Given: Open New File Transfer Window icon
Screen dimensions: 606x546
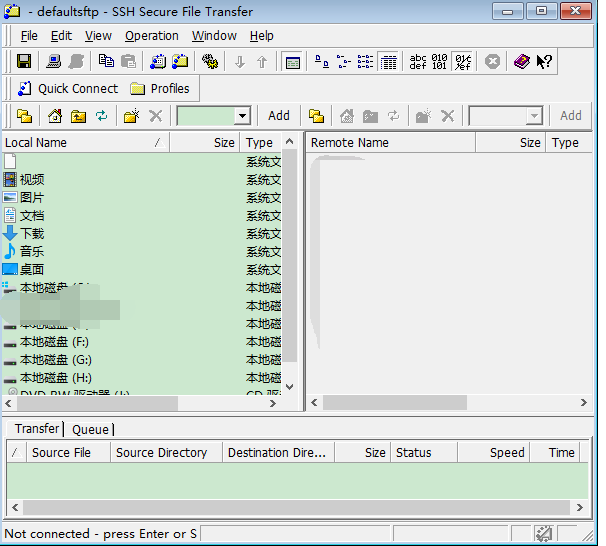Looking at the screenshot, I should [180, 61].
